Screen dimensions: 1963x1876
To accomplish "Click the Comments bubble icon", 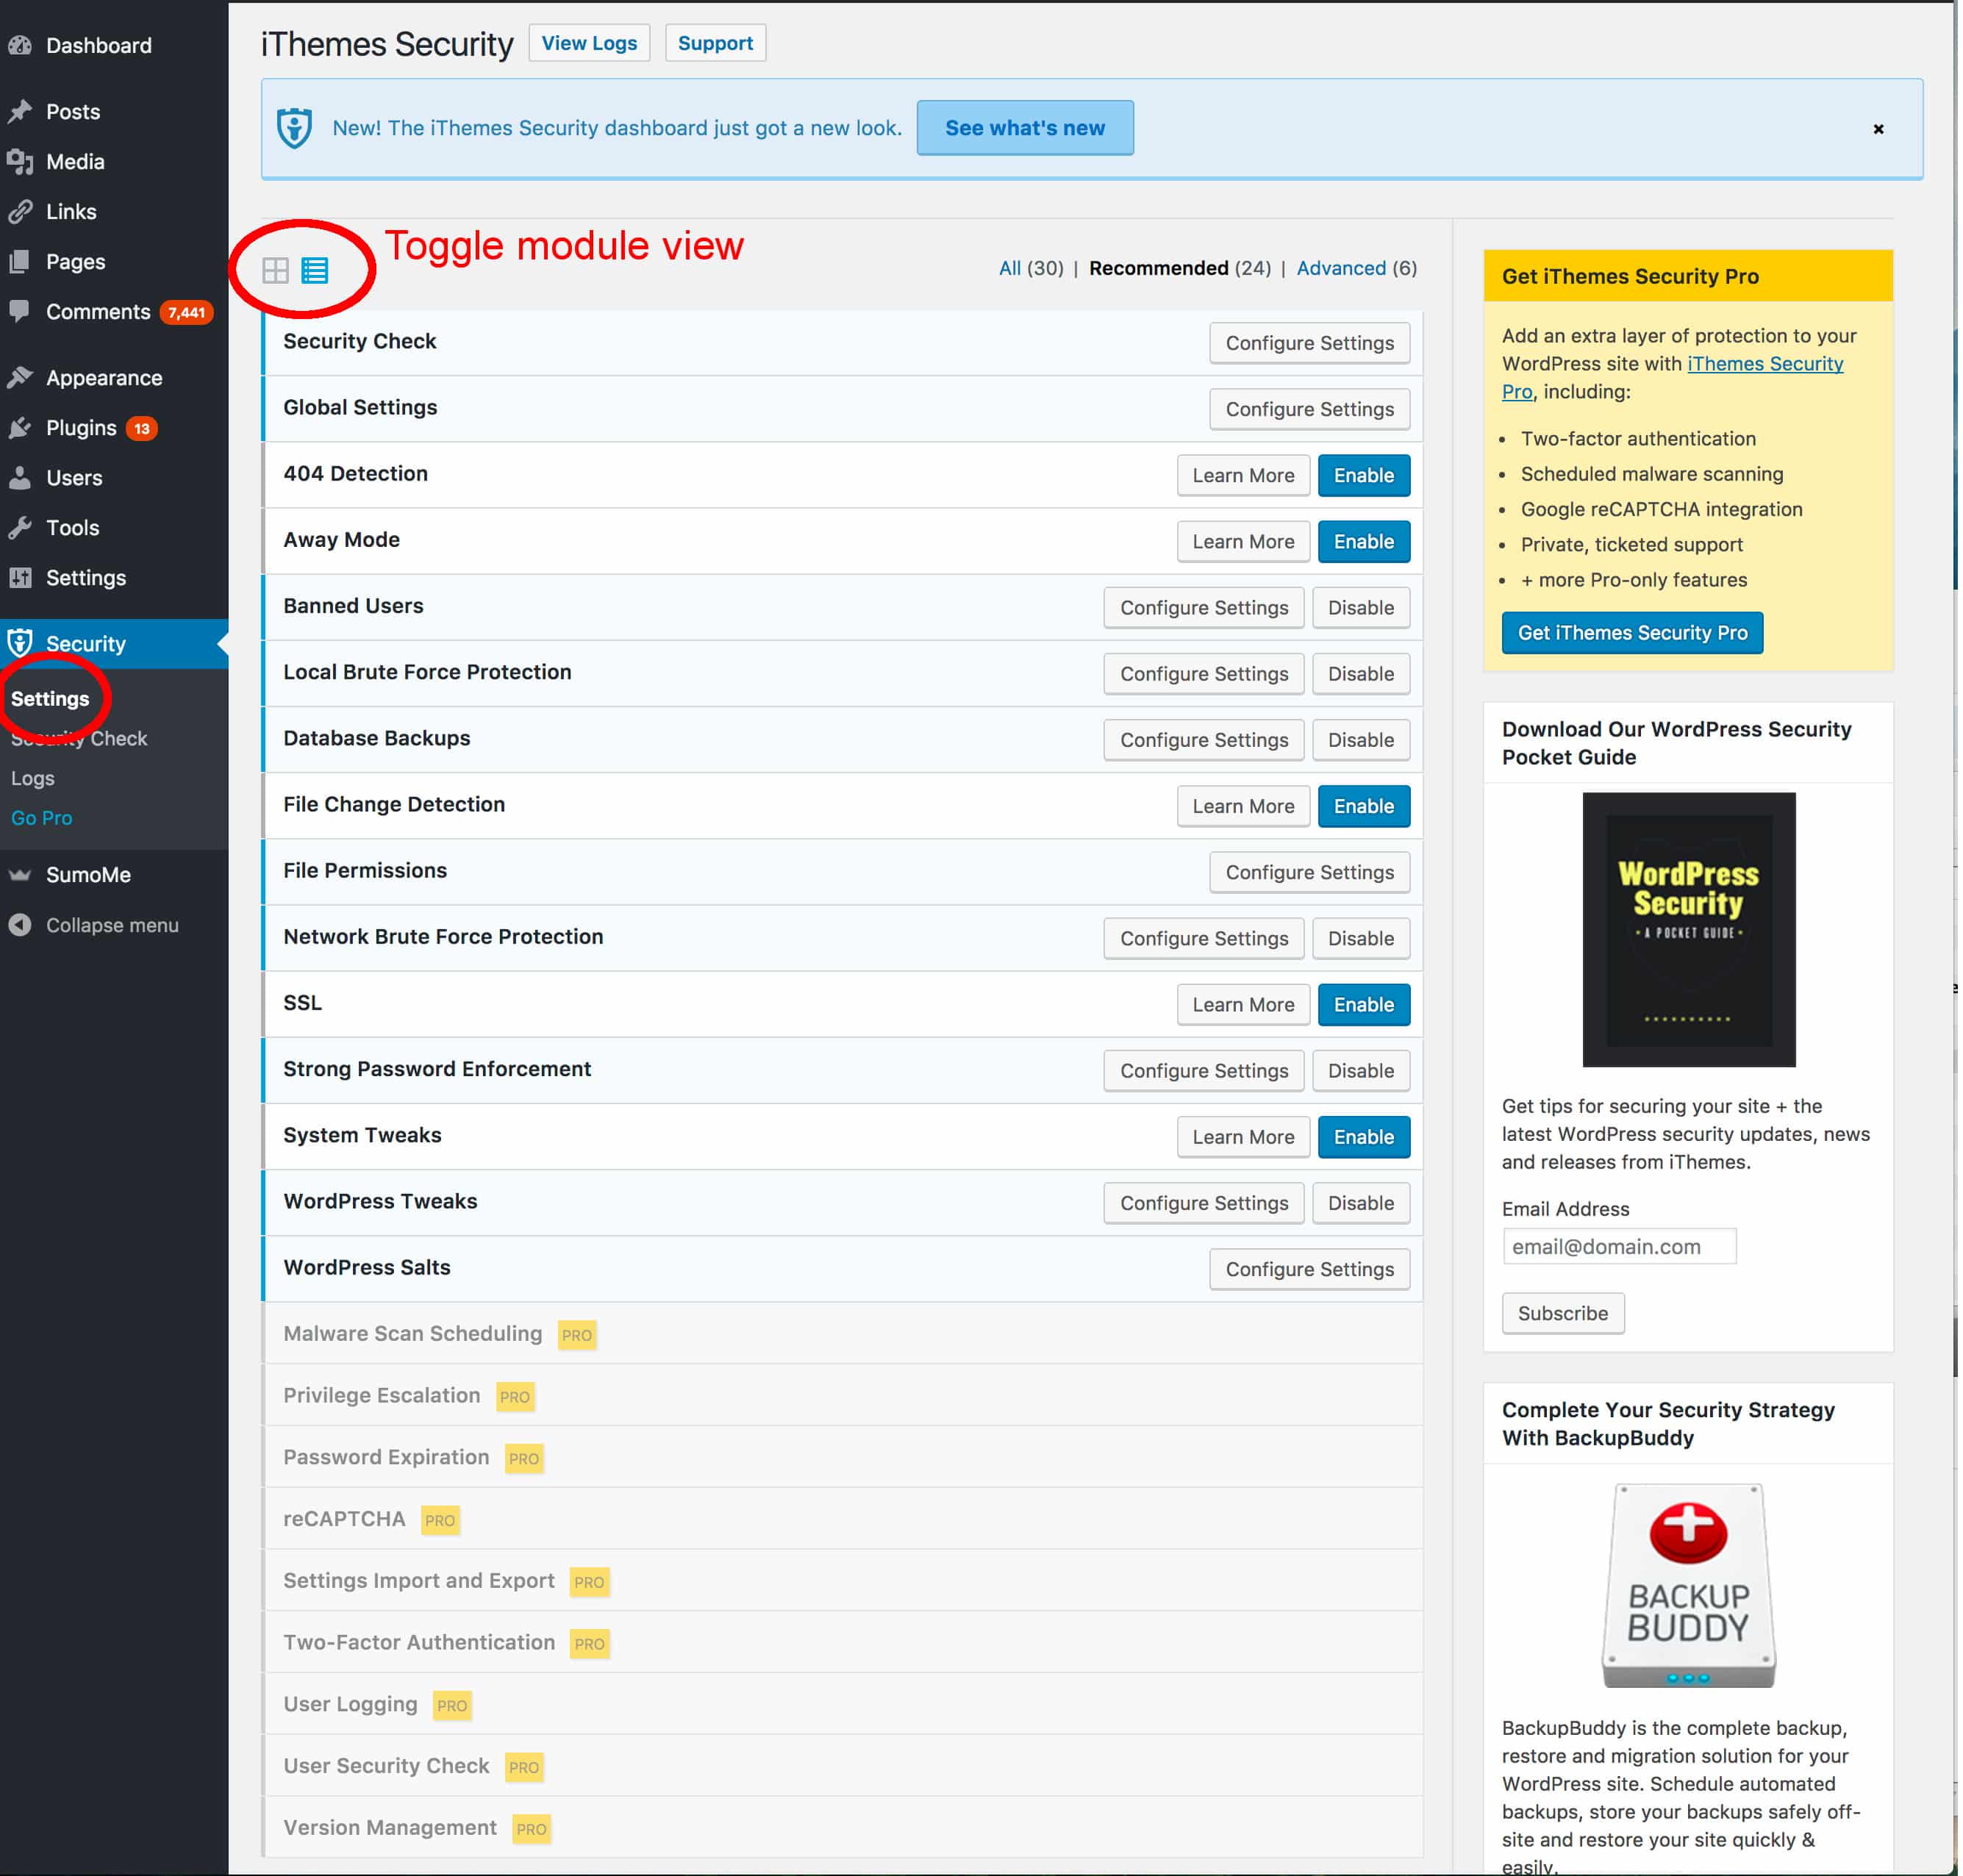I will [x=20, y=311].
